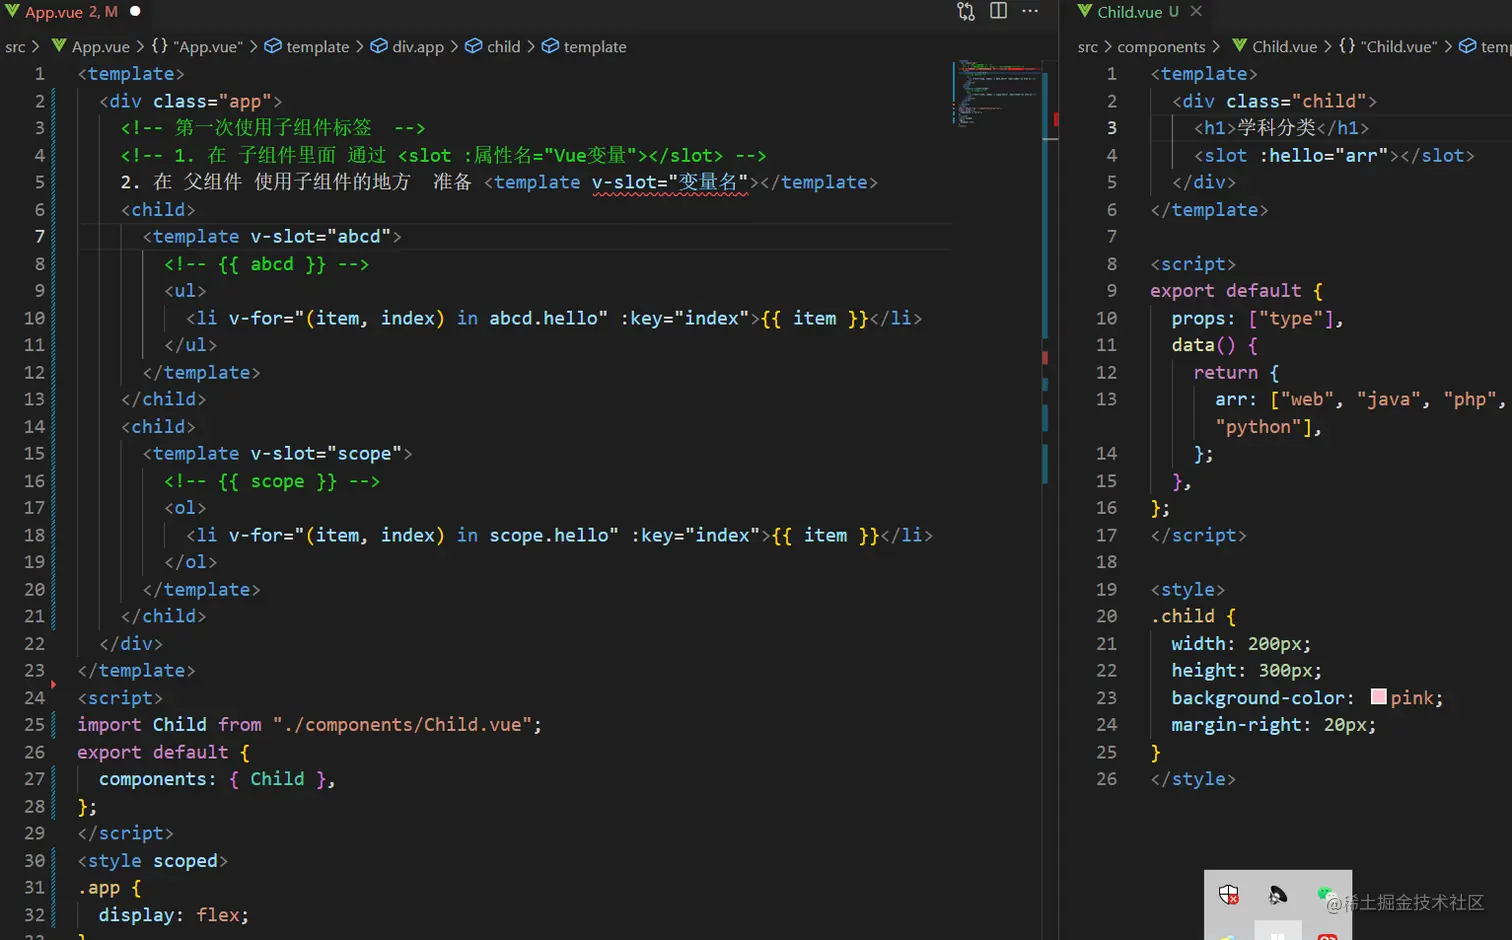
Task: Open the More Actions ellipsis menu
Action: point(1030,11)
